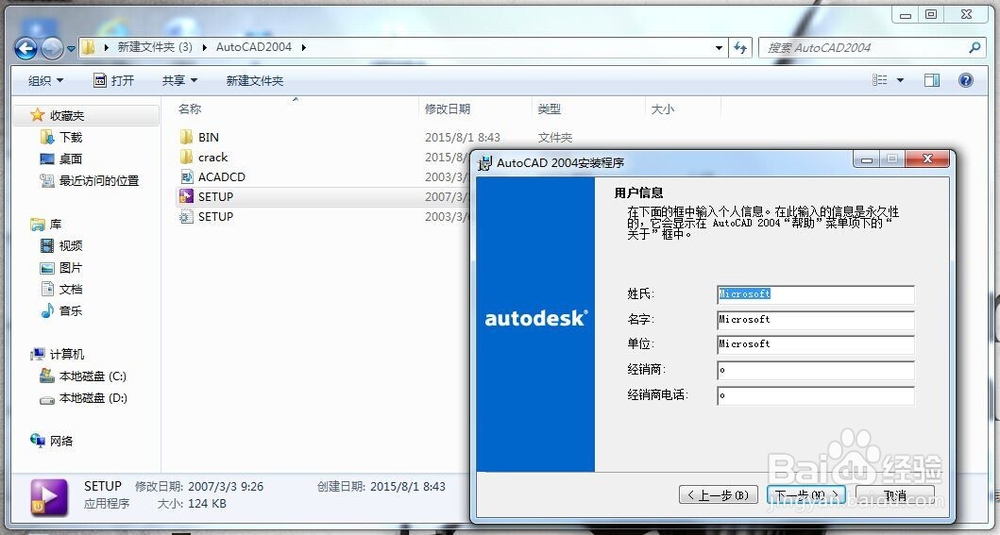This screenshot has width=1000, height=535.
Task: Select the highlighted SETUP application icon
Action: point(186,196)
